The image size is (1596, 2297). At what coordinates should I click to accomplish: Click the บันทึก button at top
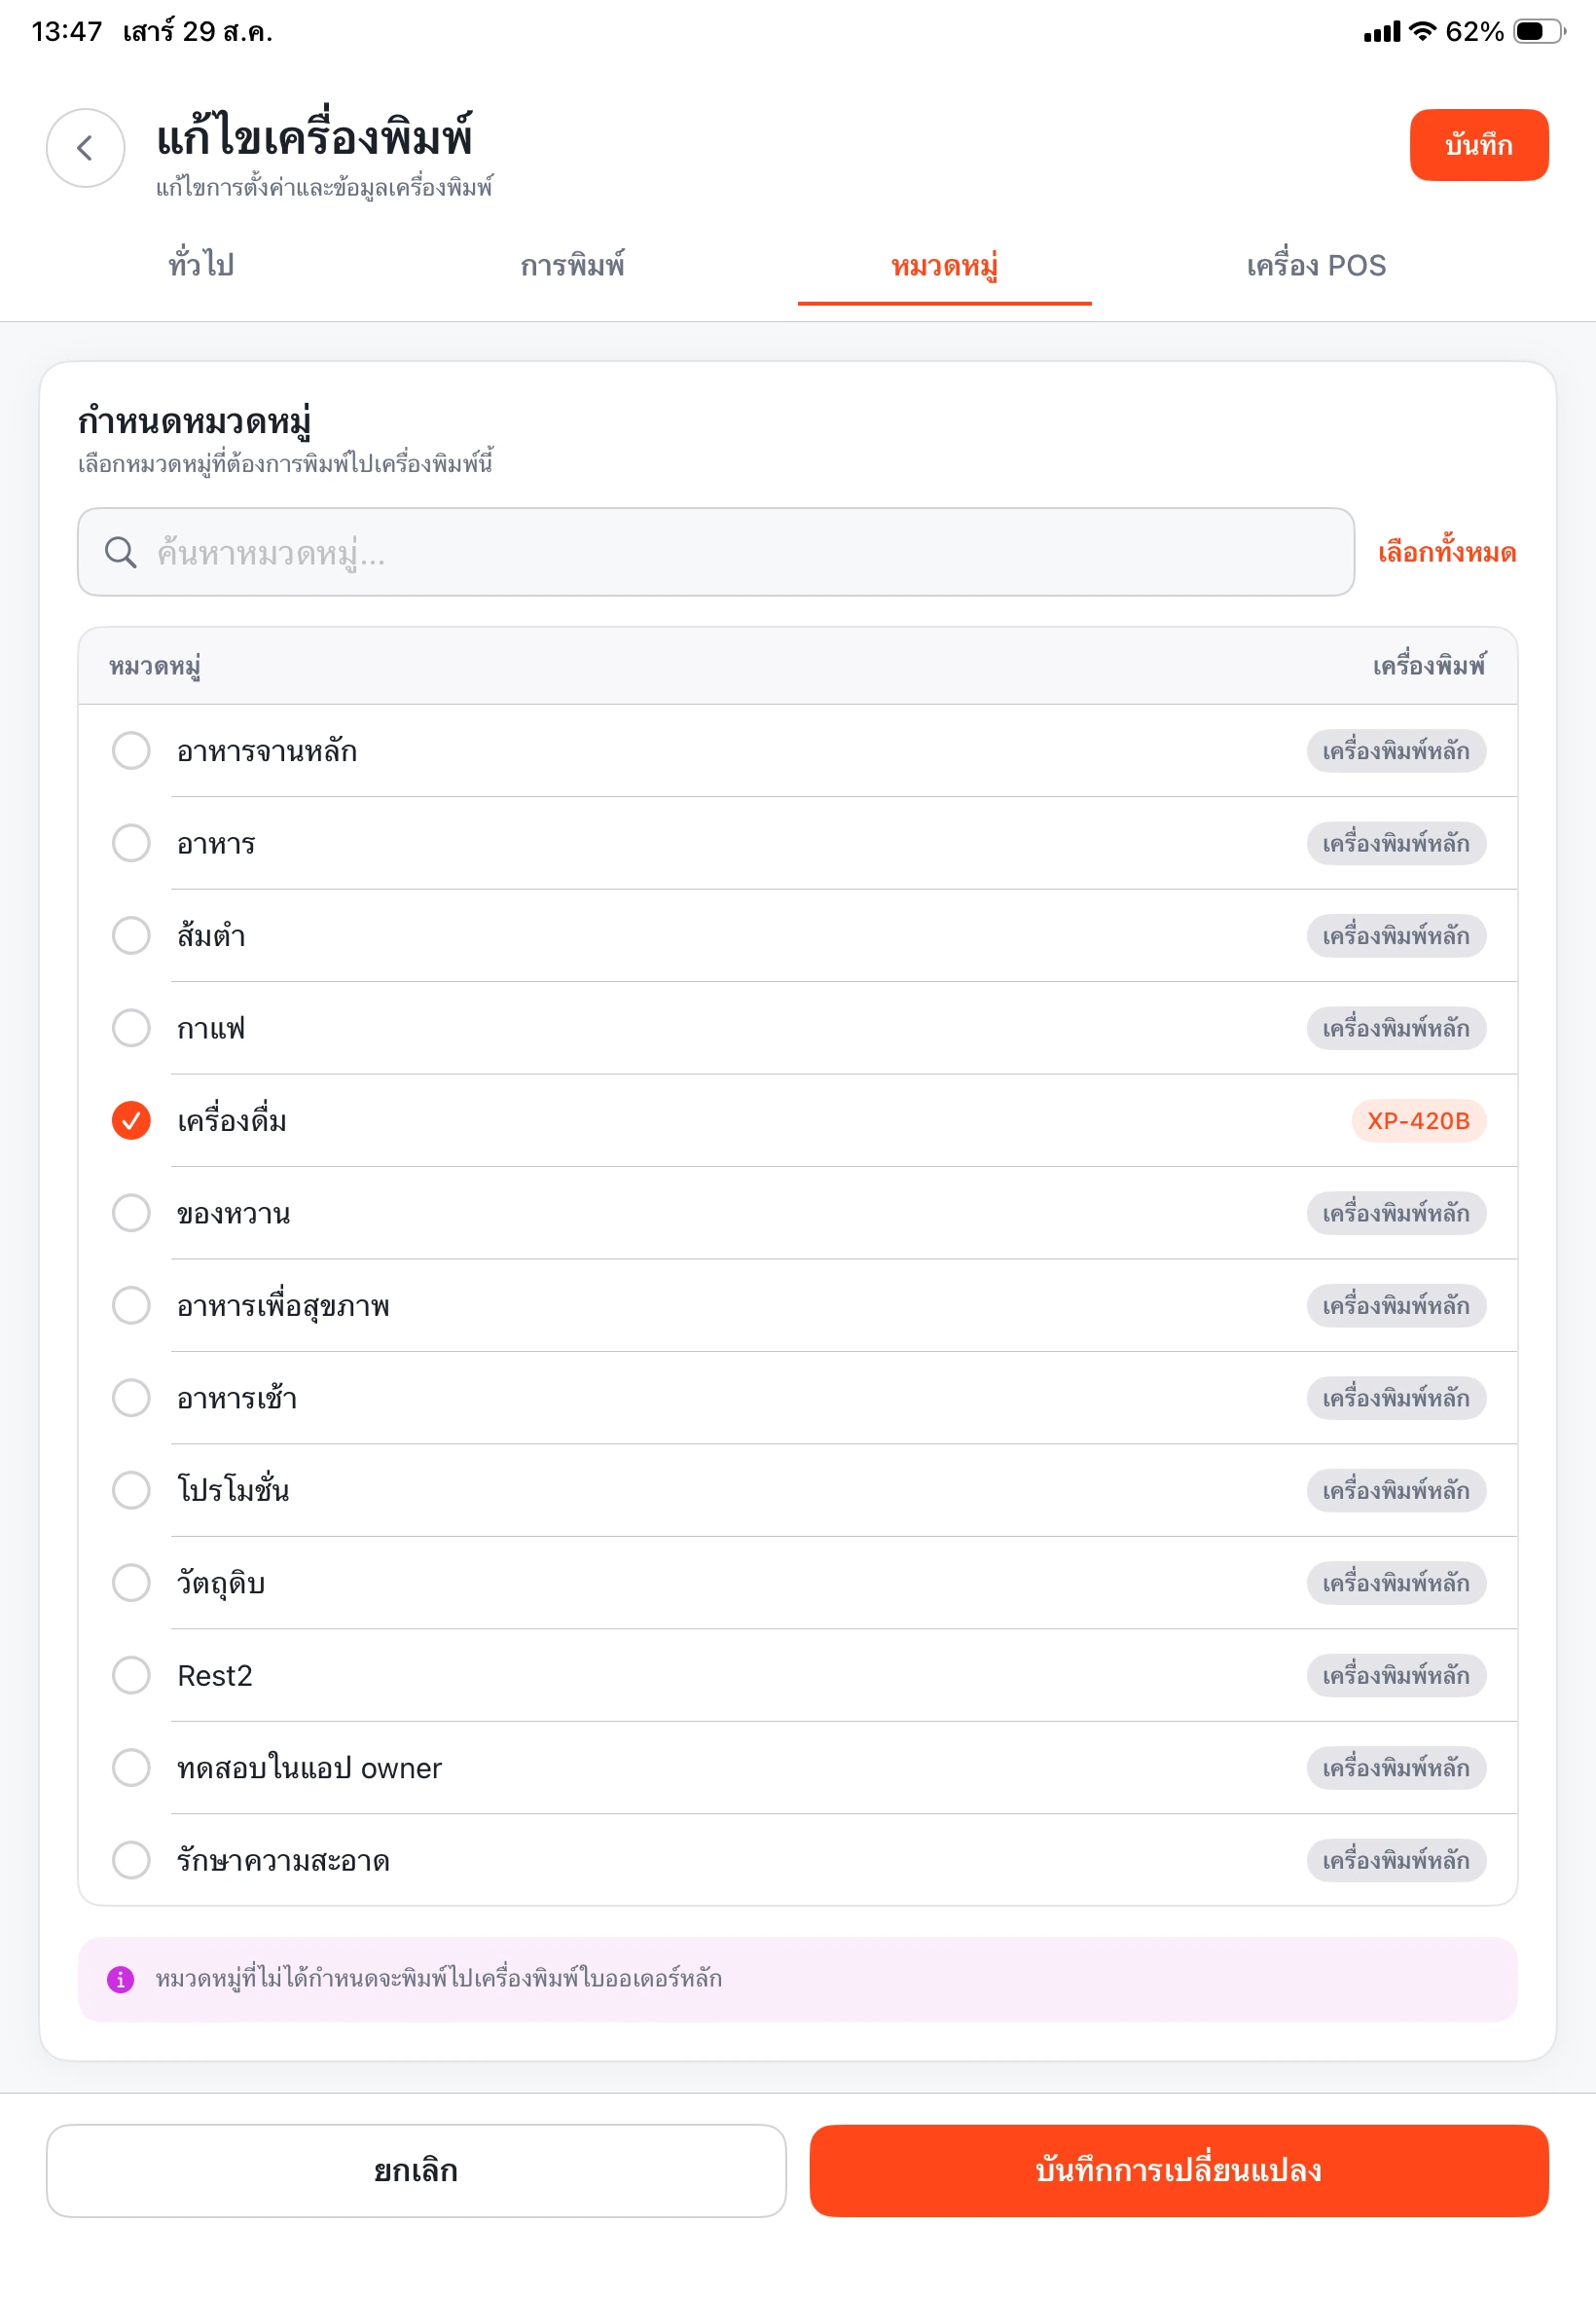tap(1479, 145)
